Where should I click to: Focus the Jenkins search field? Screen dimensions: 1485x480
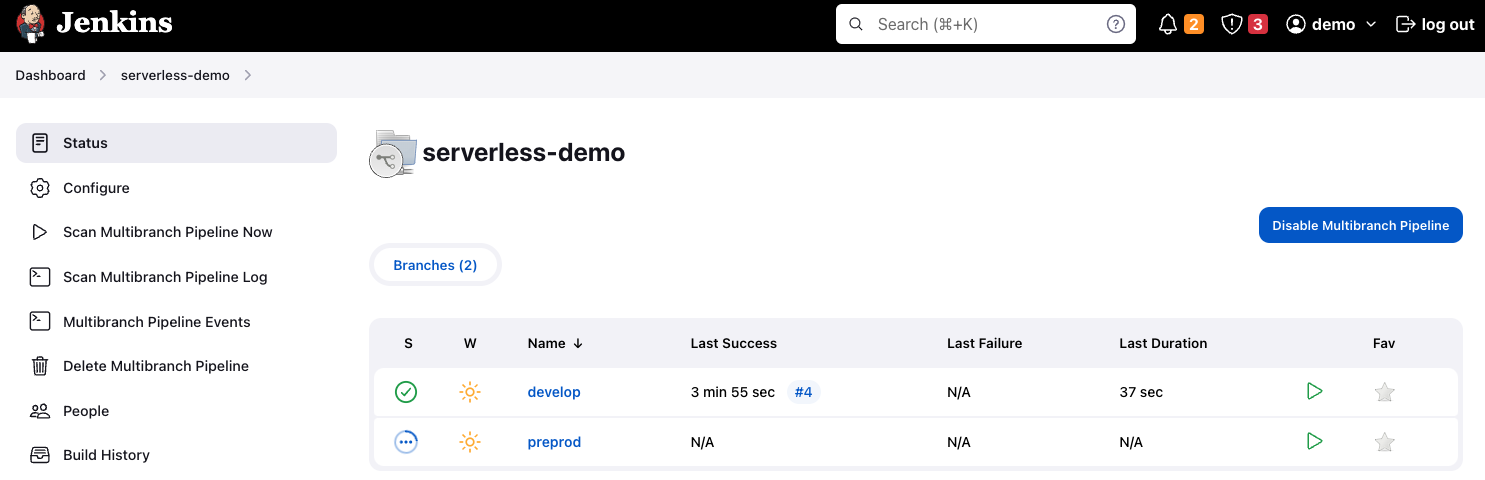975,24
